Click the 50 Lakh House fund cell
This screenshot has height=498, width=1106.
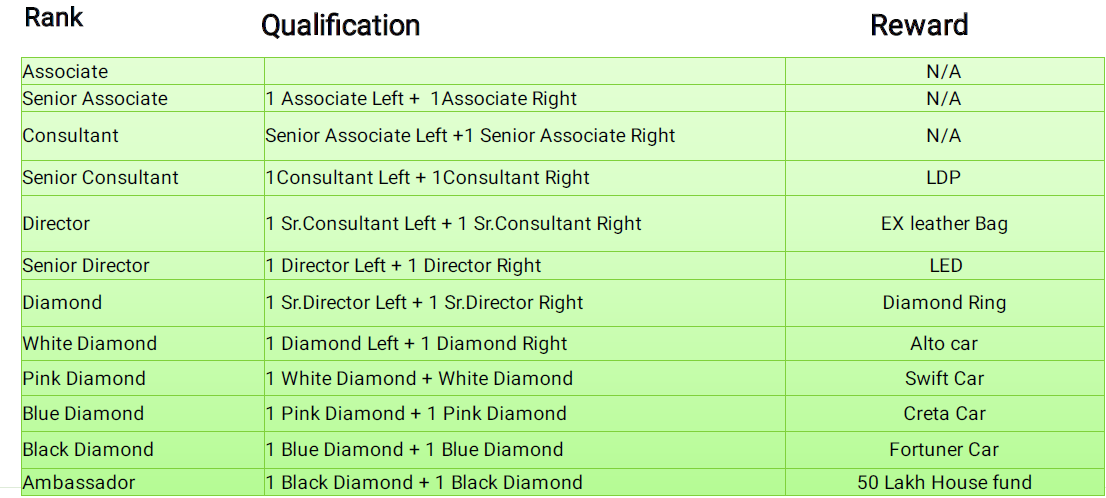point(943,483)
